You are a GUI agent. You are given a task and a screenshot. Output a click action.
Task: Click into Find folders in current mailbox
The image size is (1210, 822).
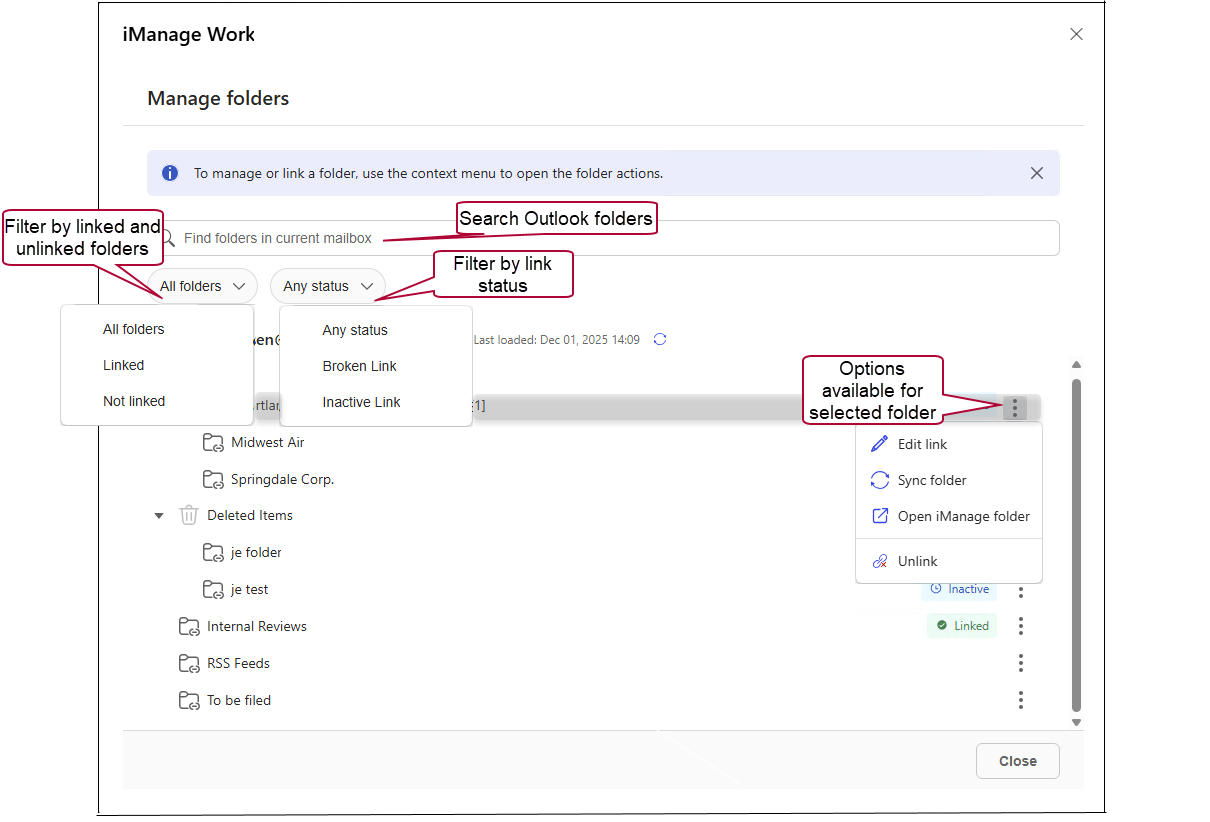(x=603, y=238)
